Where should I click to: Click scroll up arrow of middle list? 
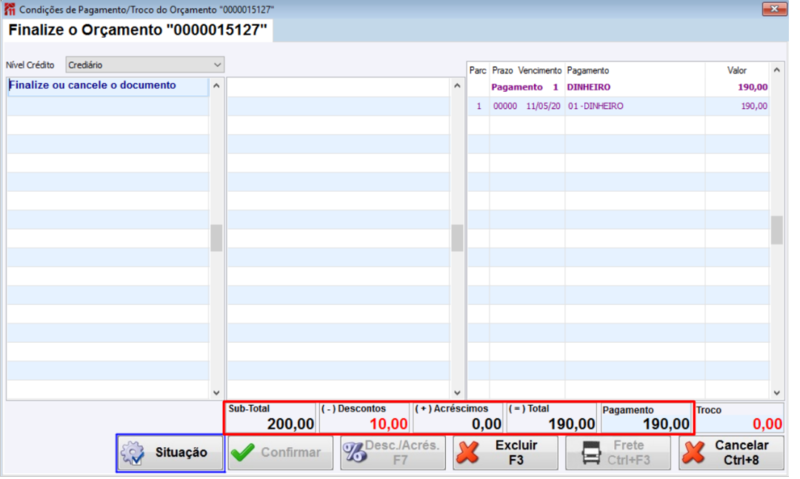click(457, 86)
